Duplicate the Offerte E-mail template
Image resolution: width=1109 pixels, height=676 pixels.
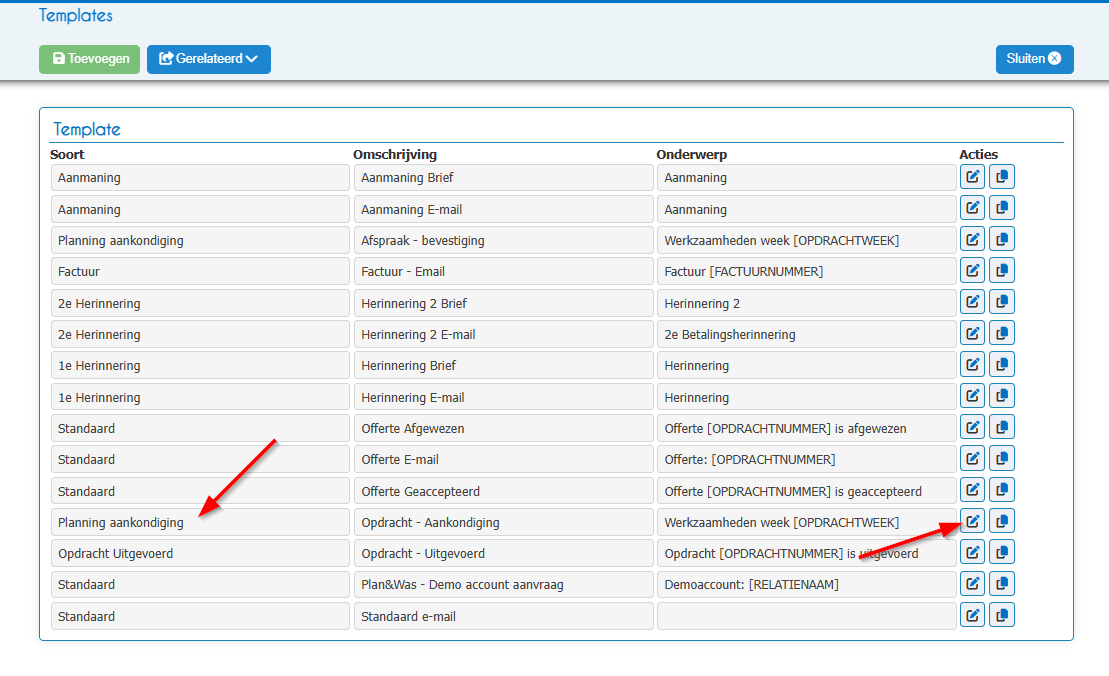(1001, 458)
